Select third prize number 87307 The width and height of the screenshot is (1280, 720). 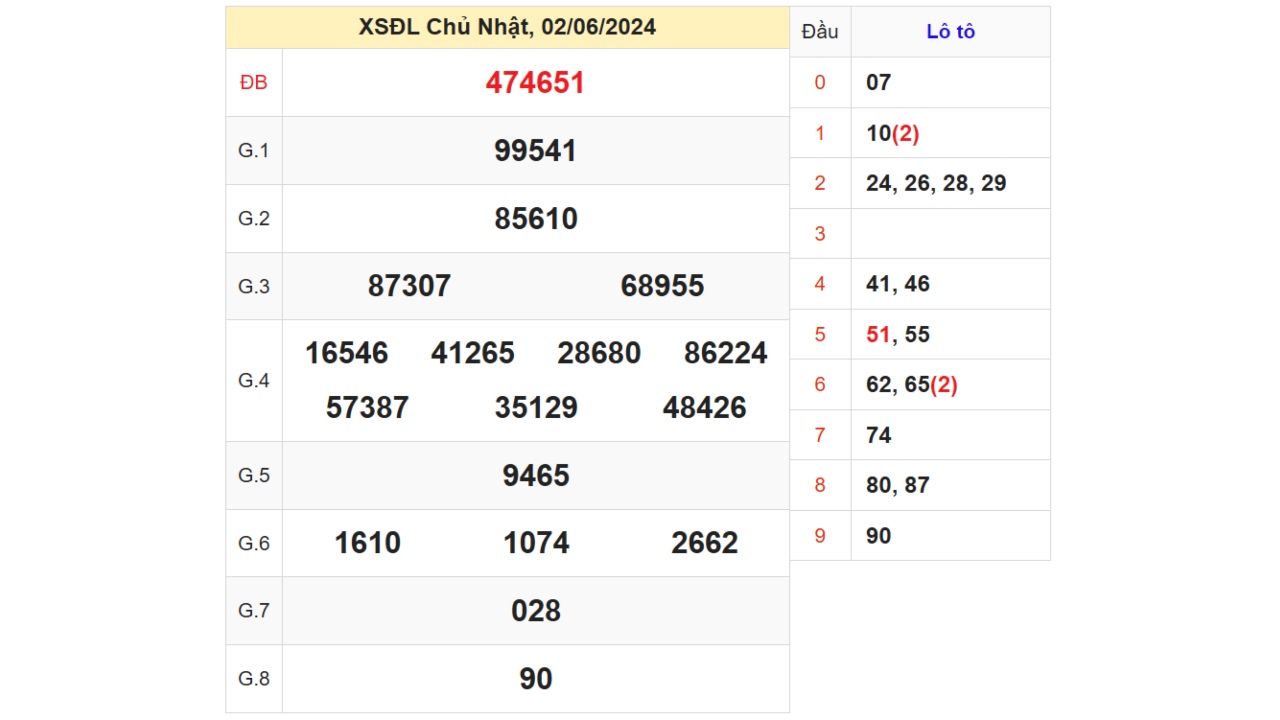coord(409,287)
